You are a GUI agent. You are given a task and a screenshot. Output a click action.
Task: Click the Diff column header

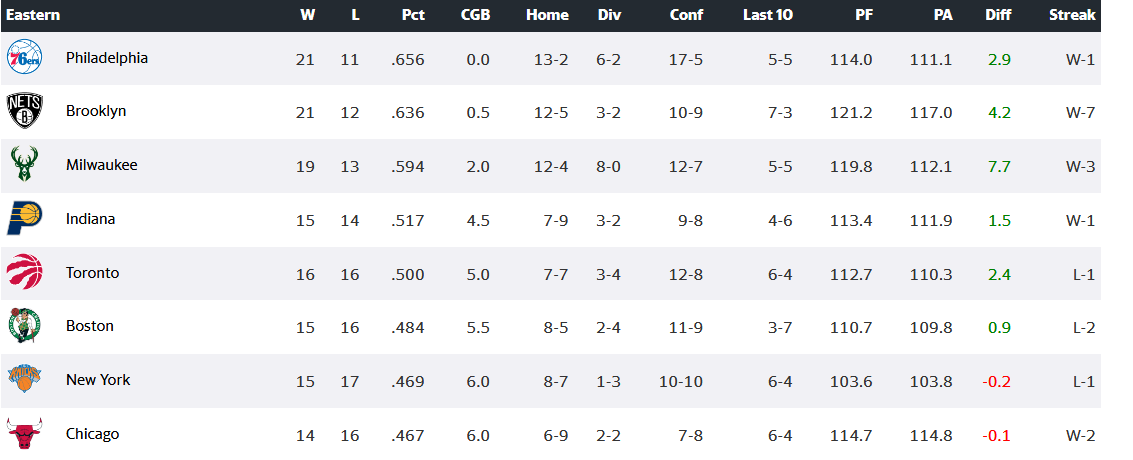(997, 15)
